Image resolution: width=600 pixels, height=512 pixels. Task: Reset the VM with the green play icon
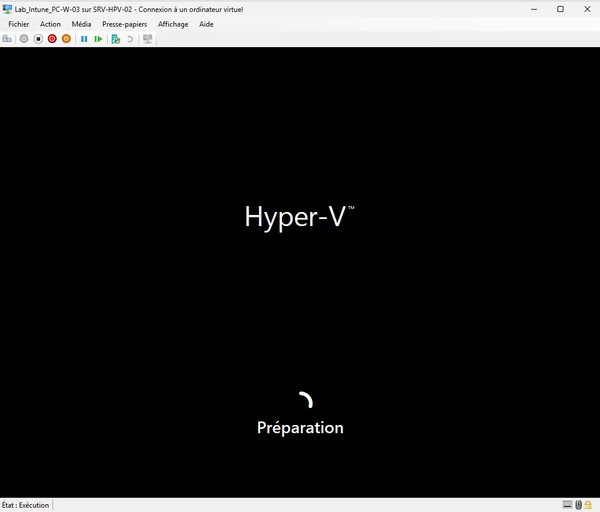pos(98,39)
